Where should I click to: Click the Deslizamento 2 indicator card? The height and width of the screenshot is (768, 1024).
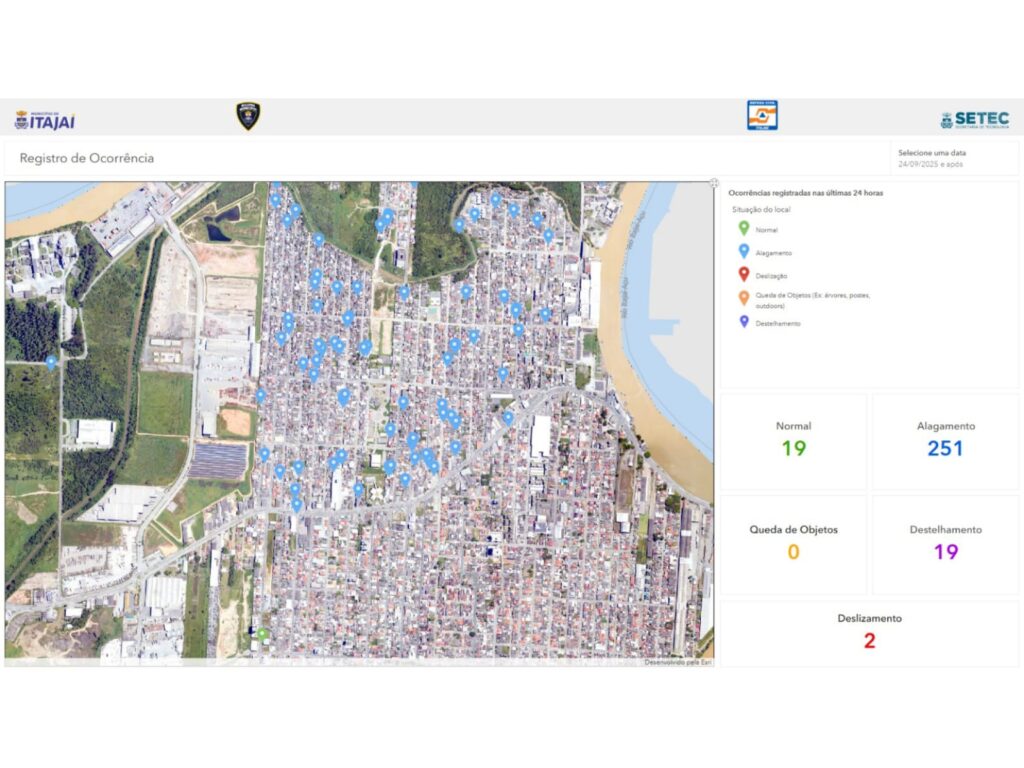tap(869, 633)
